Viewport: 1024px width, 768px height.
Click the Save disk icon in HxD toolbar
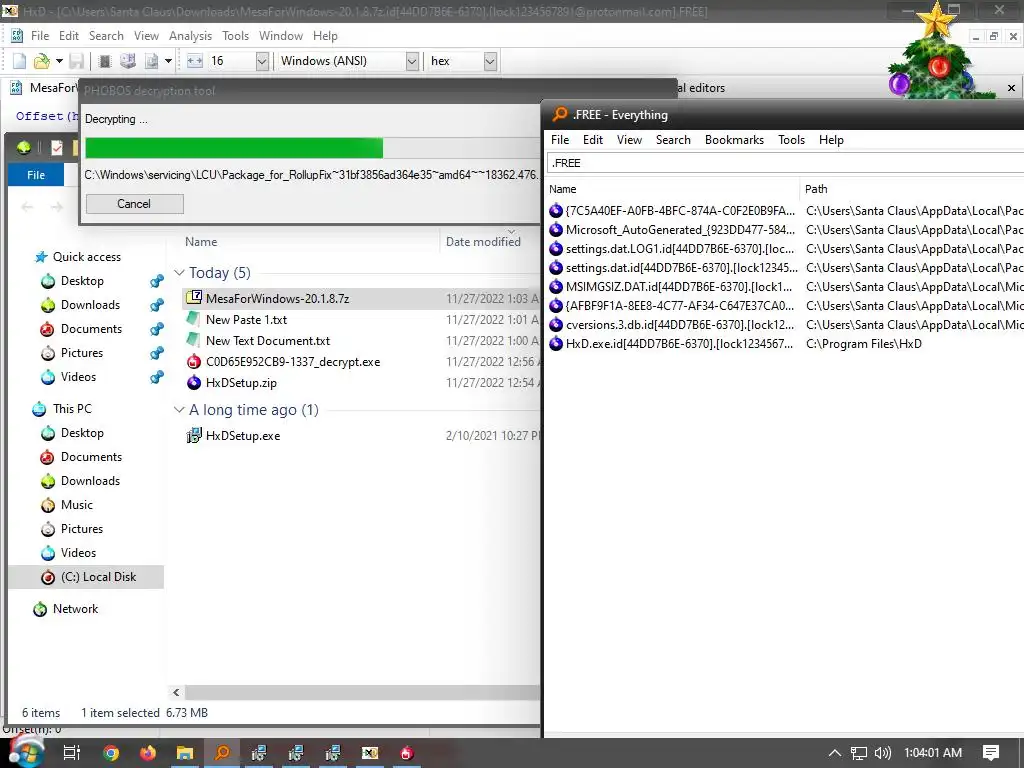tap(76, 61)
